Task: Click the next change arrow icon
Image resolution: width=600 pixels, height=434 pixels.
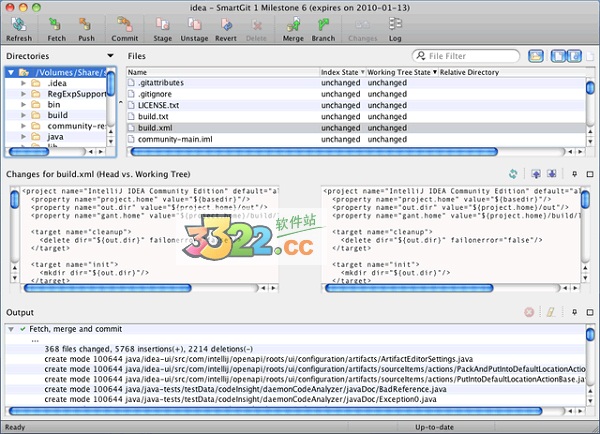Action: point(551,174)
